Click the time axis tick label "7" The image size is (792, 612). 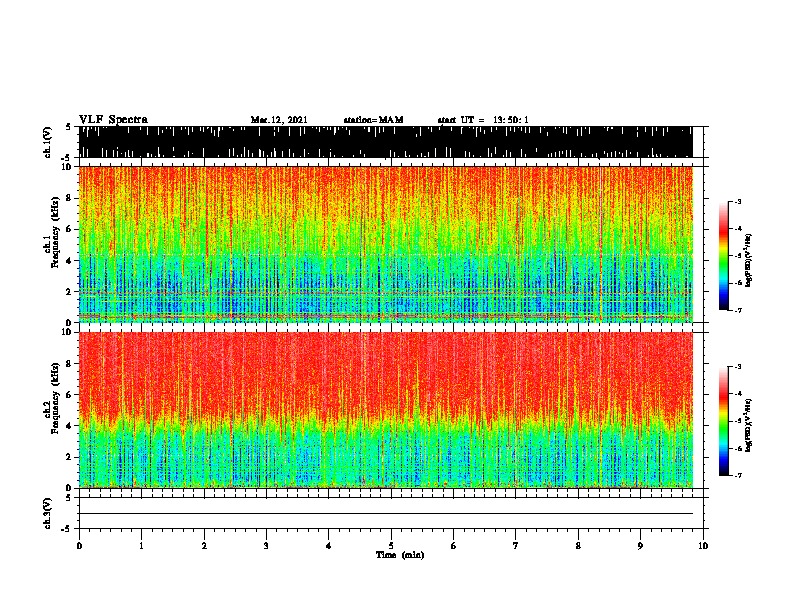click(x=516, y=546)
